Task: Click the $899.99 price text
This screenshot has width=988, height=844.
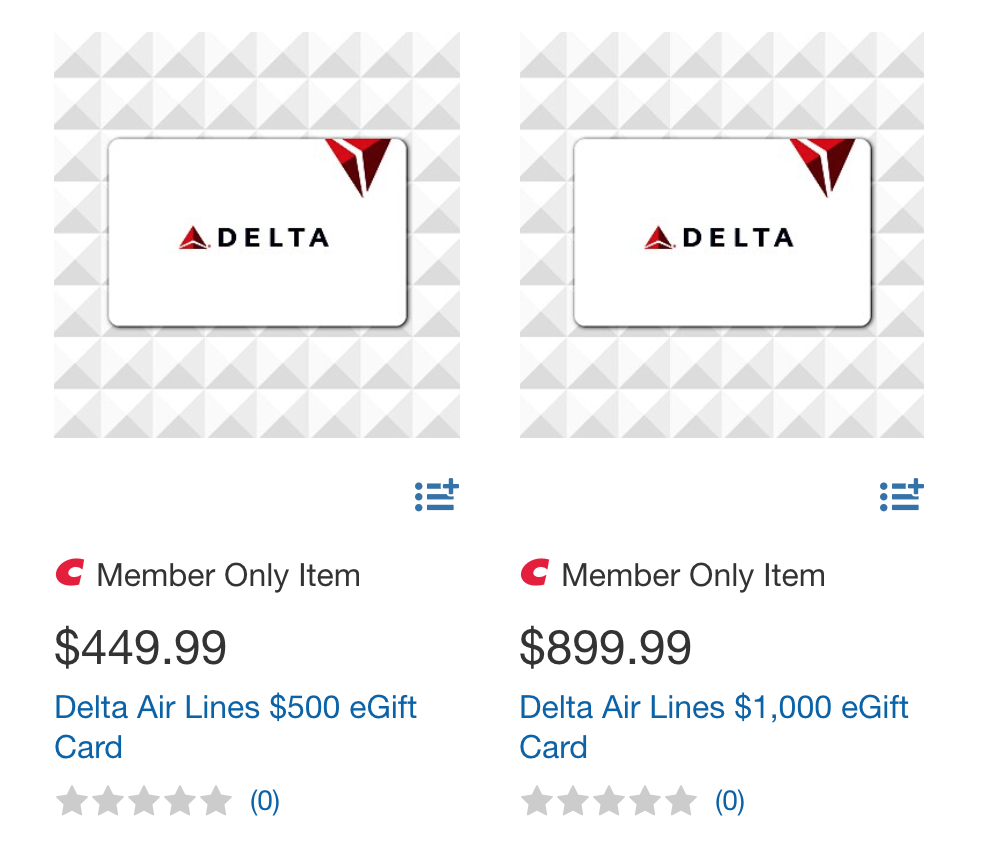Action: tap(605, 647)
